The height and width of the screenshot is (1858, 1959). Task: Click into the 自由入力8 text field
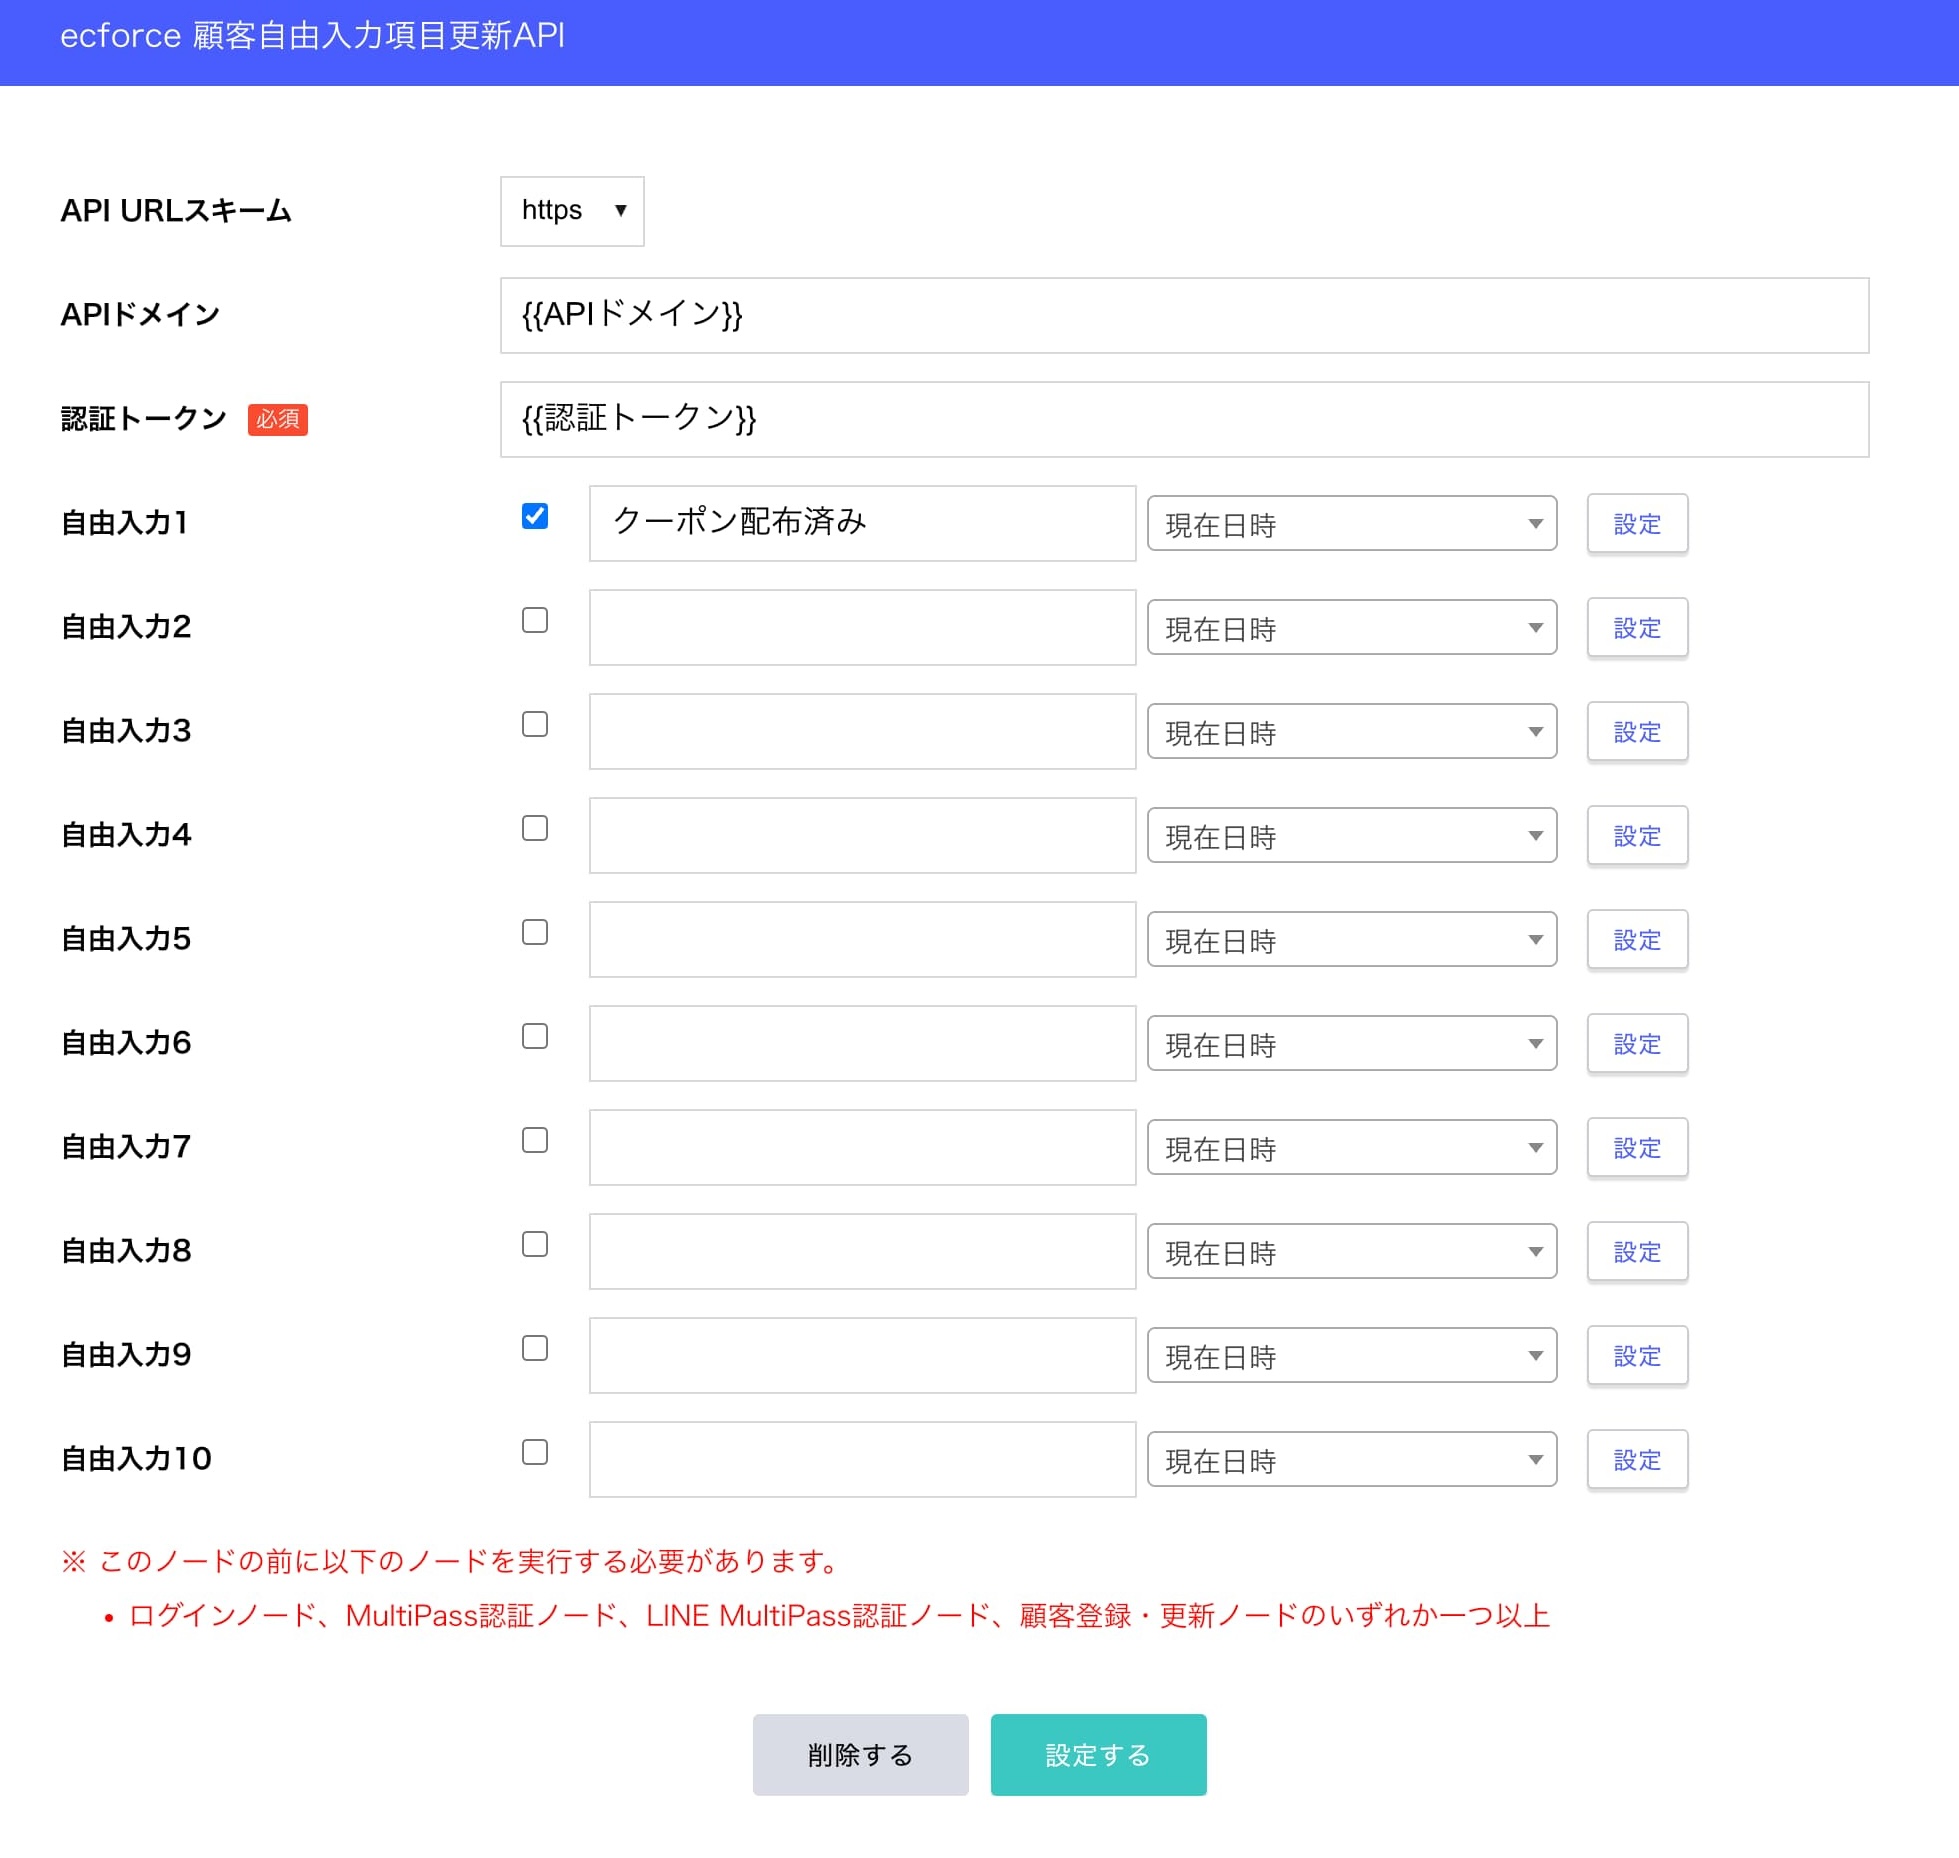[x=862, y=1251]
